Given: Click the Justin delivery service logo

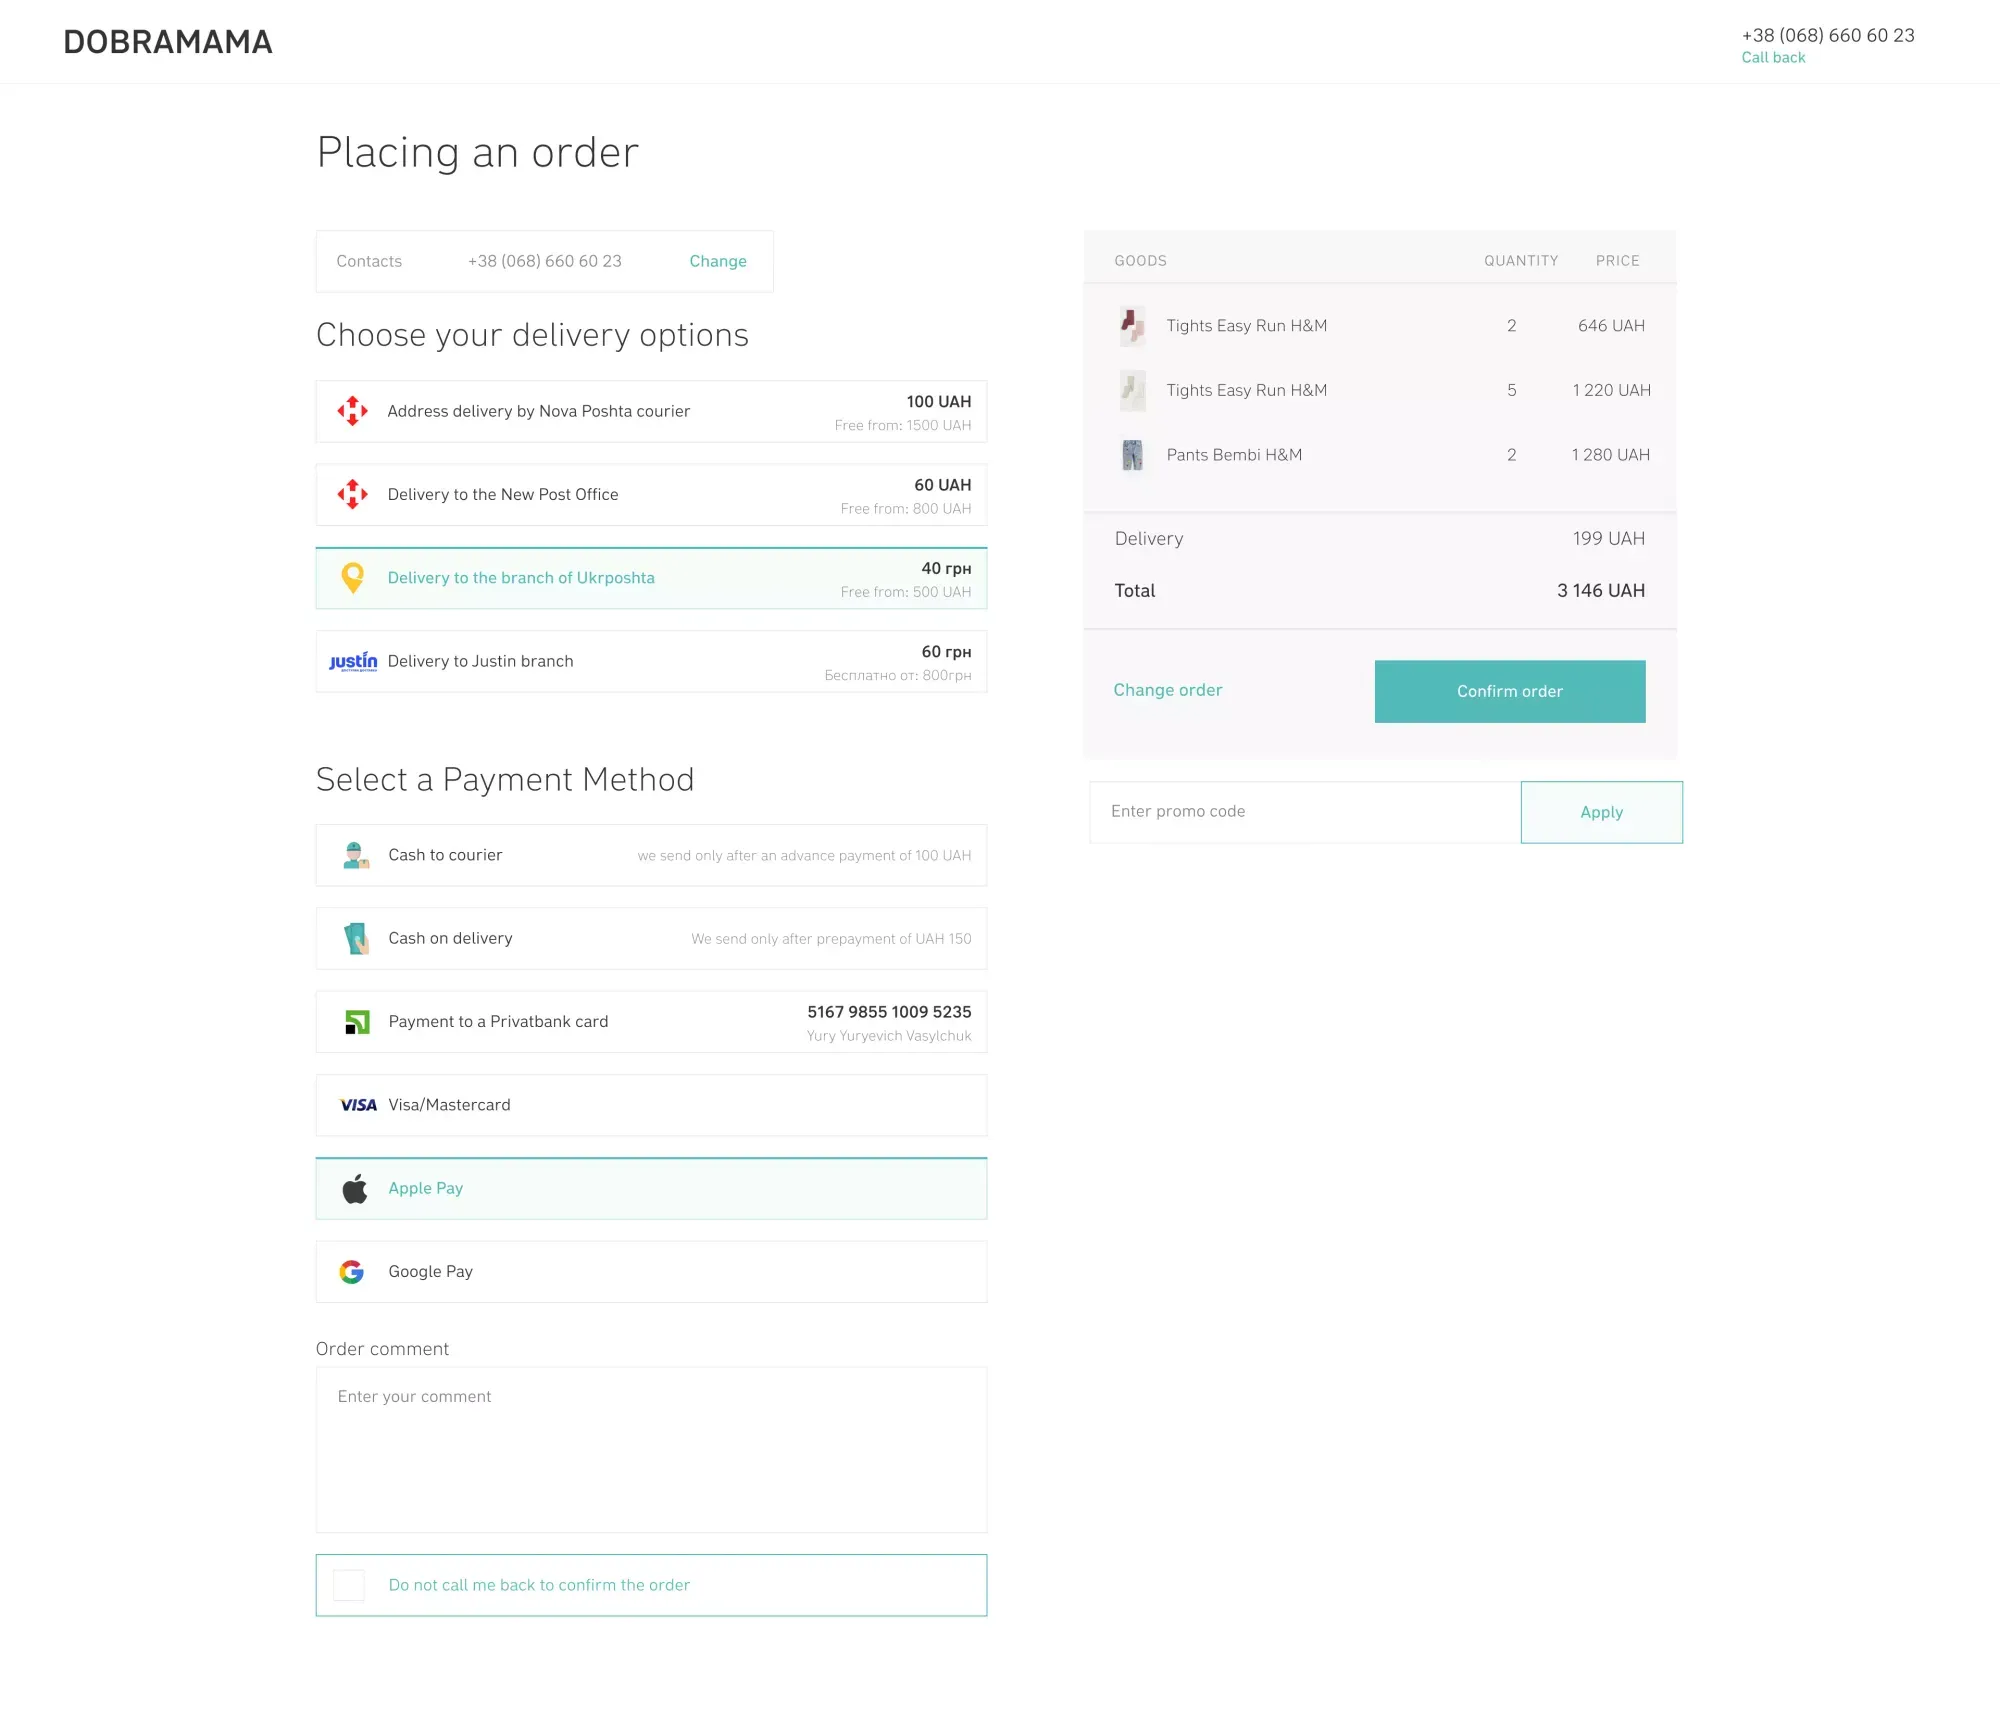Looking at the screenshot, I should tap(352, 661).
